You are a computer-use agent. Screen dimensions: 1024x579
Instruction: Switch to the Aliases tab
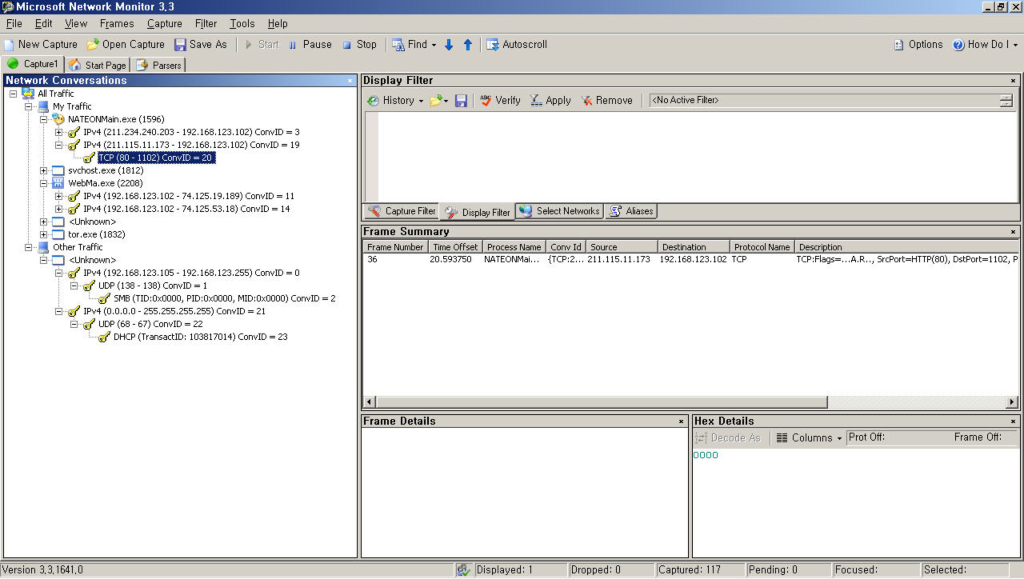click(x=631, y=211)
